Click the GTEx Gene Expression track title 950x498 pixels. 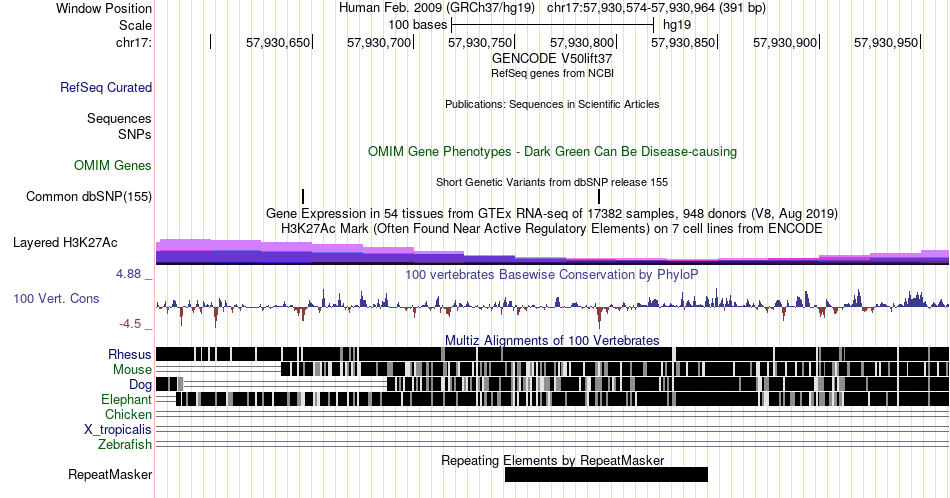click(552, 213)
